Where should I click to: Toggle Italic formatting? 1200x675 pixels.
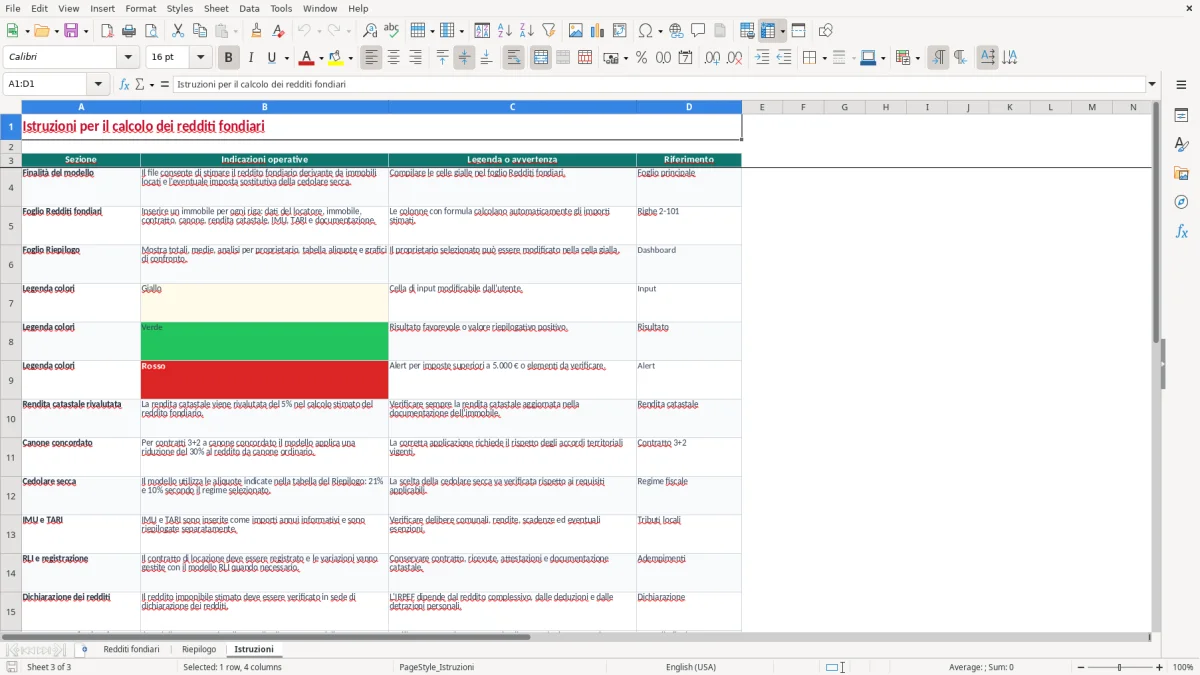[251, 58]
